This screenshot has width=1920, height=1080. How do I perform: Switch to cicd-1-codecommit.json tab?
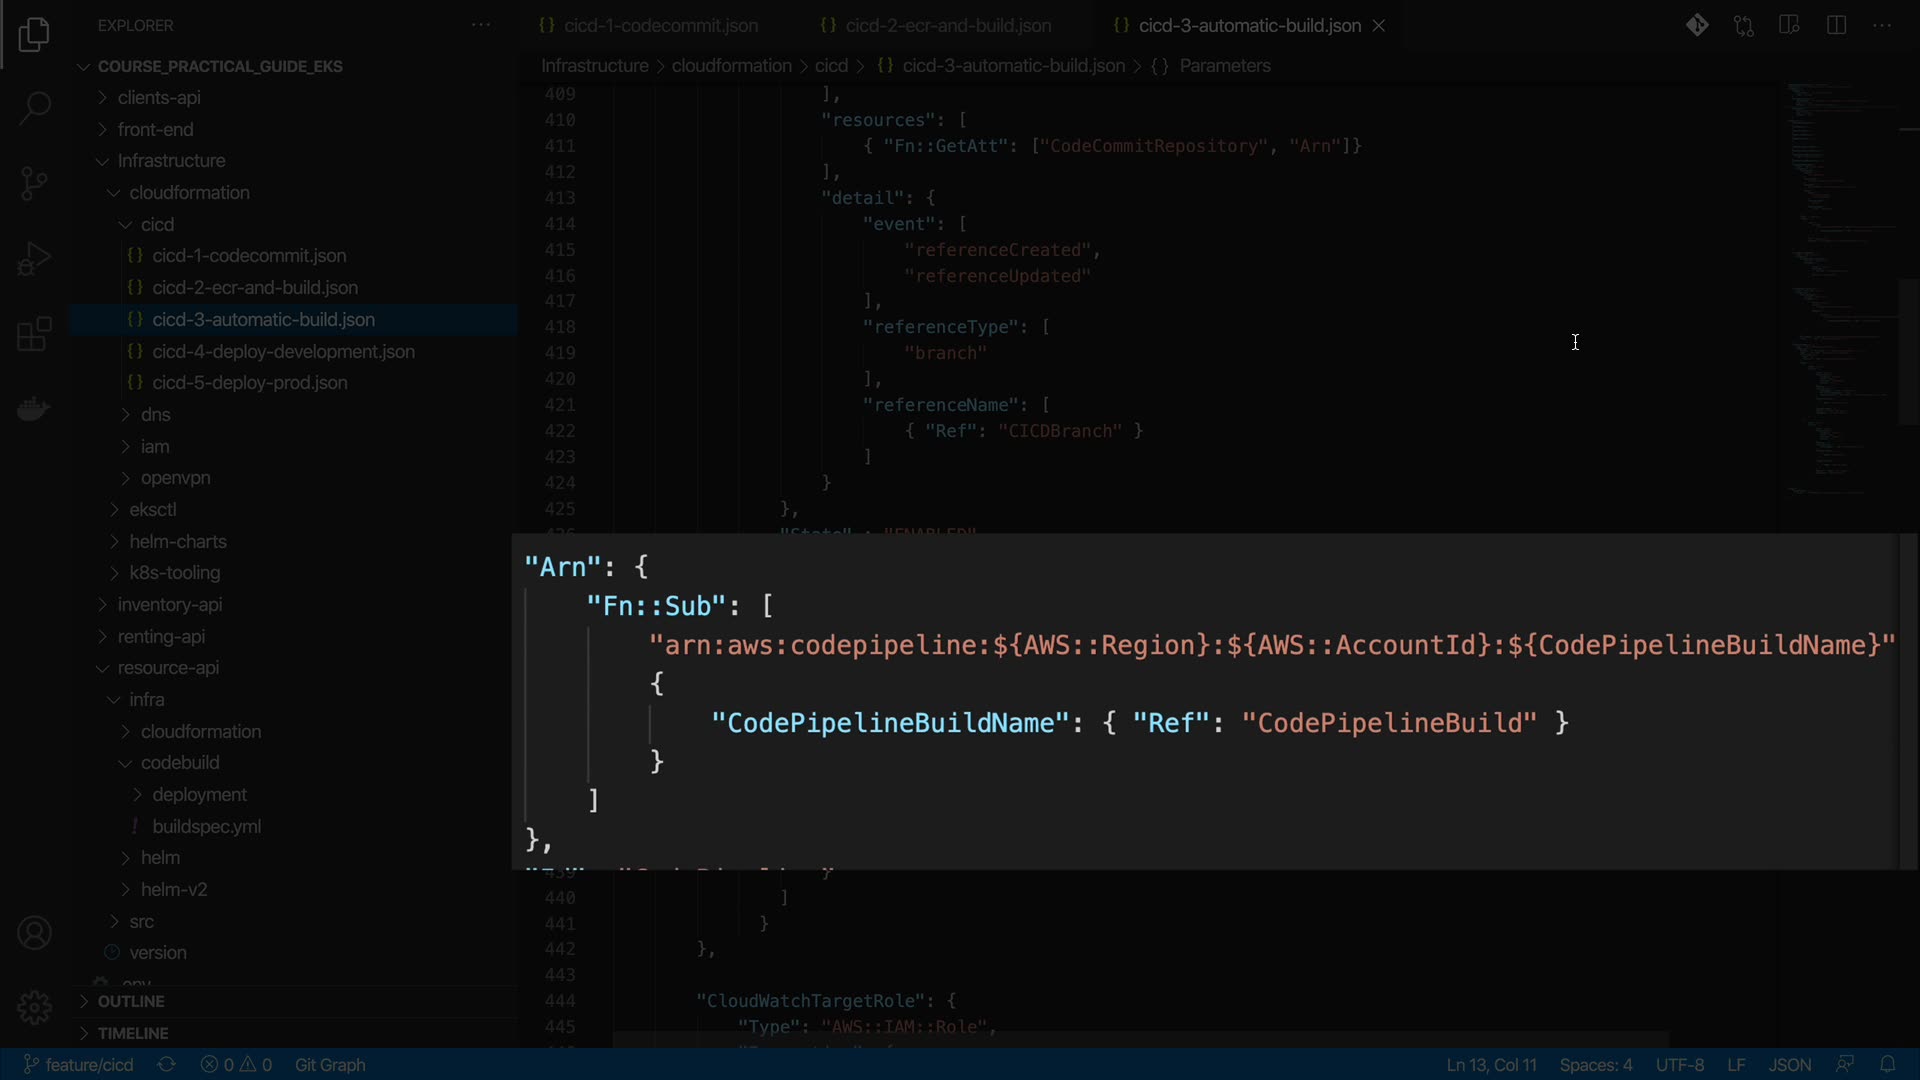coord(660,26)
